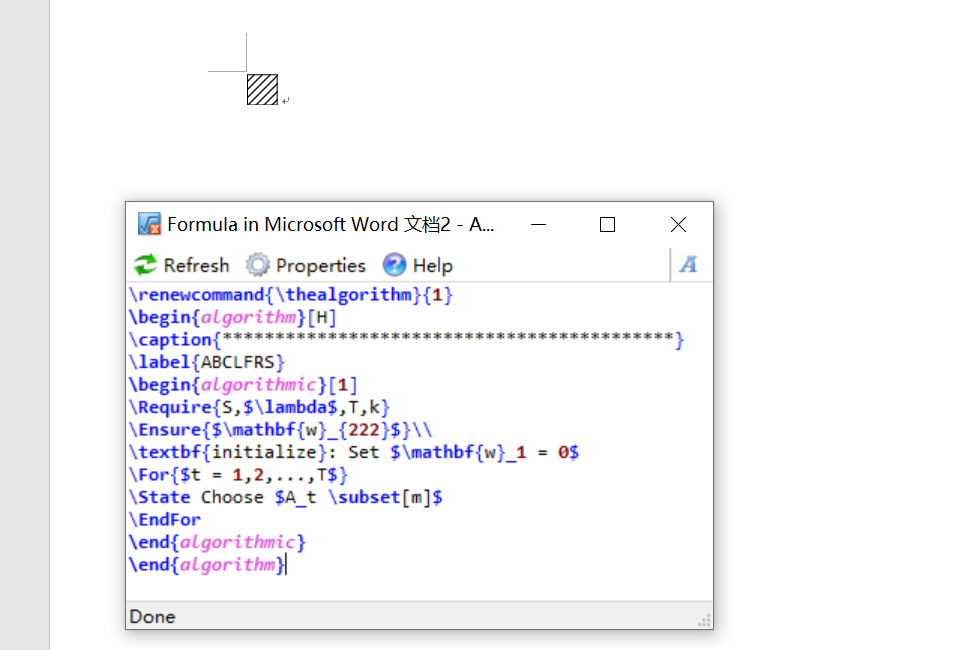Click the \State Choose $A_t line
The height and width of the screenshot is (650, 974).
(286, 497)
